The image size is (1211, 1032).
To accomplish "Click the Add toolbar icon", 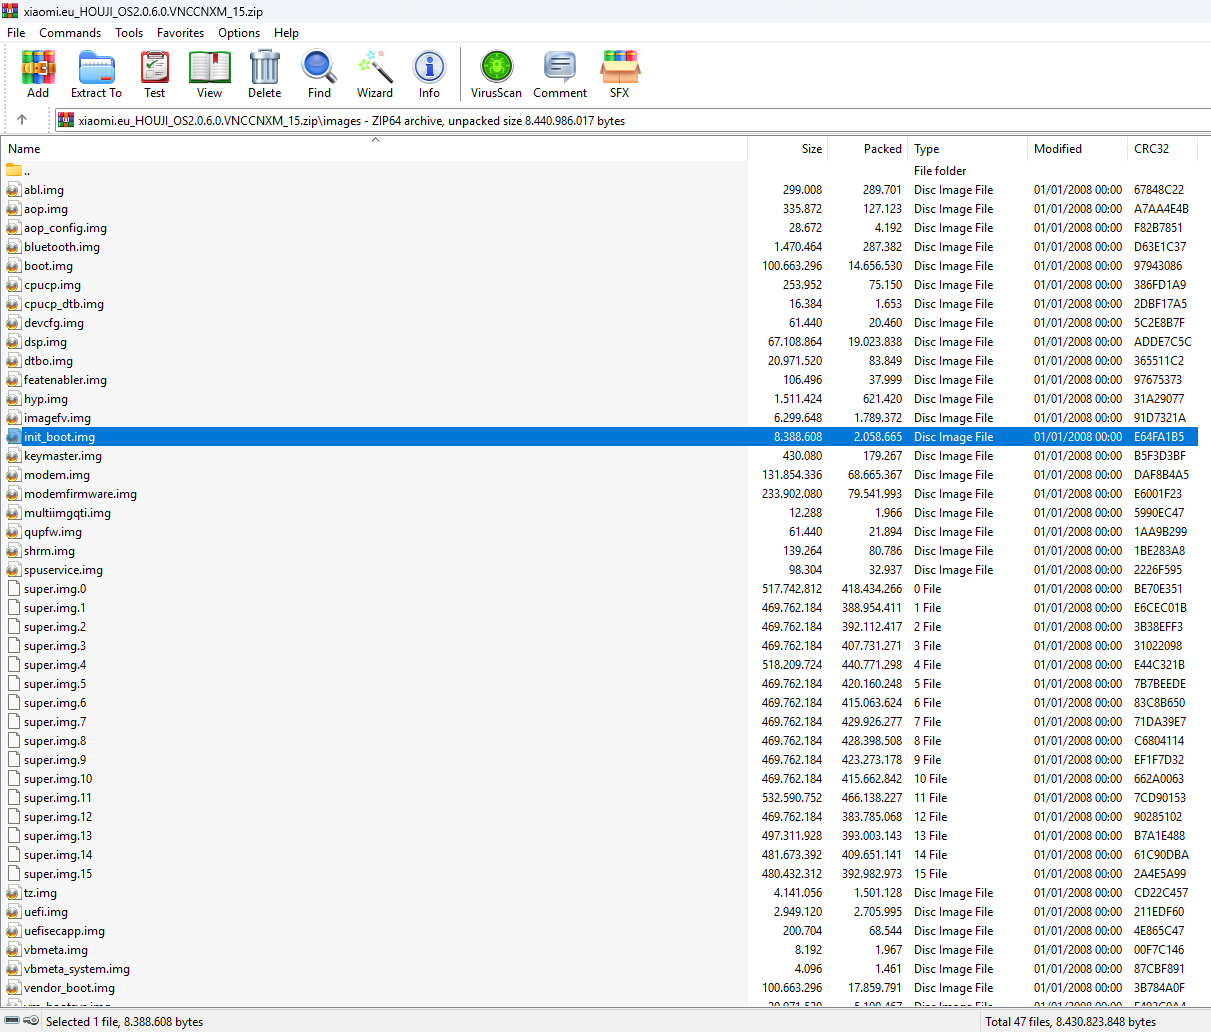I will (38, 68).
